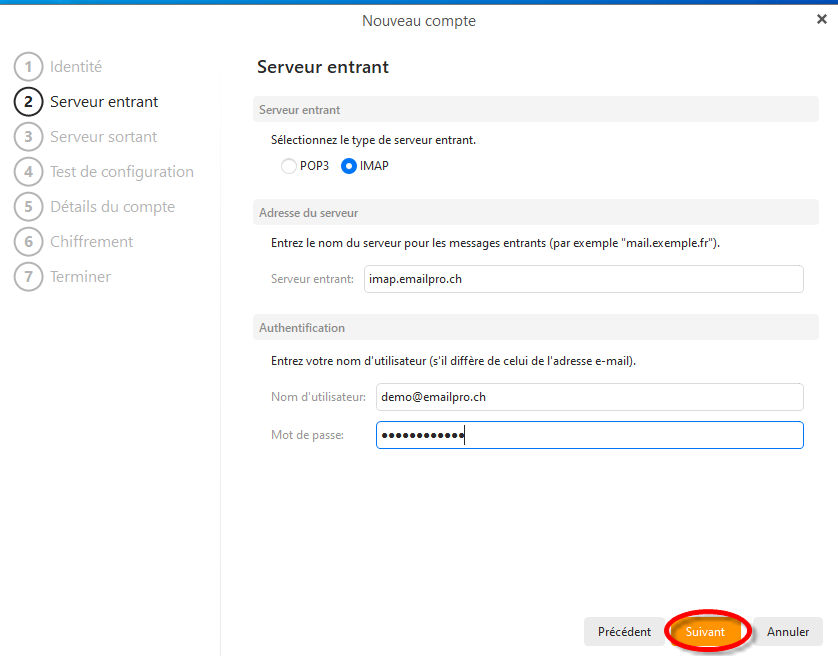The width and height of the screenshot is (838, 656).
Task: Click the Serveur entrant page heading
Action: pos(323,67)
